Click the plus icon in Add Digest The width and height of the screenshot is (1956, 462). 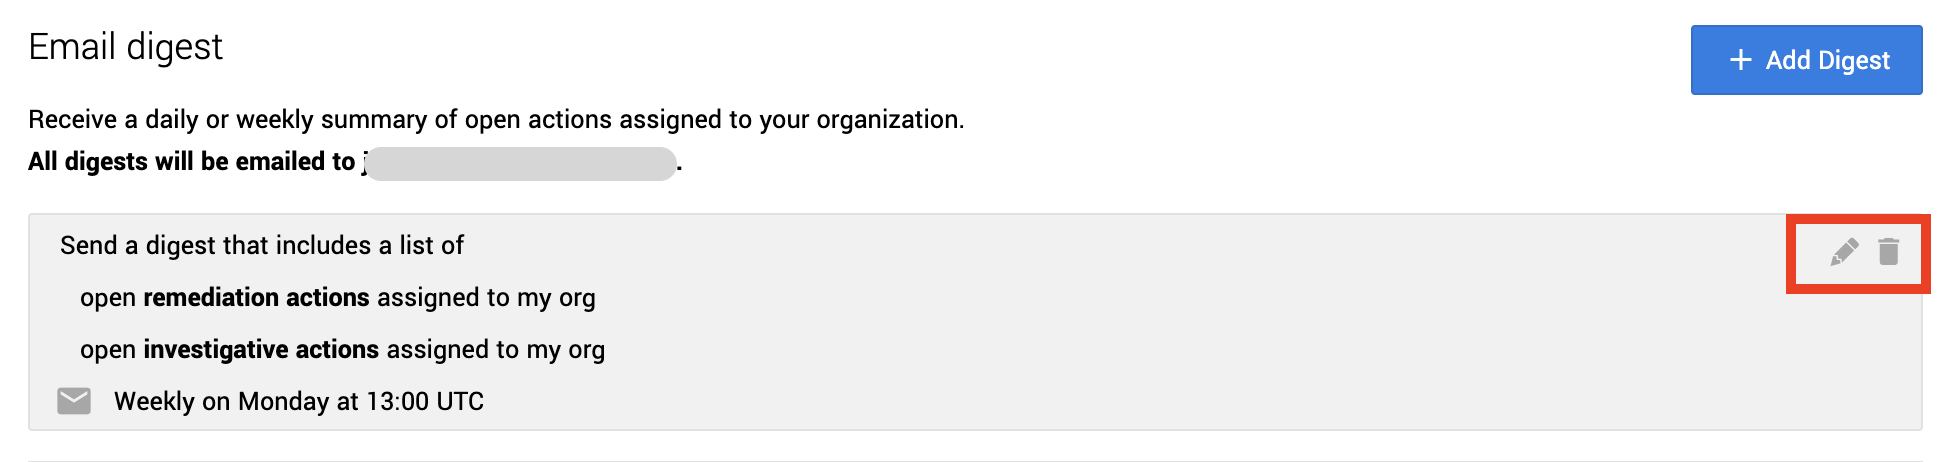[x=1741, y=60]
